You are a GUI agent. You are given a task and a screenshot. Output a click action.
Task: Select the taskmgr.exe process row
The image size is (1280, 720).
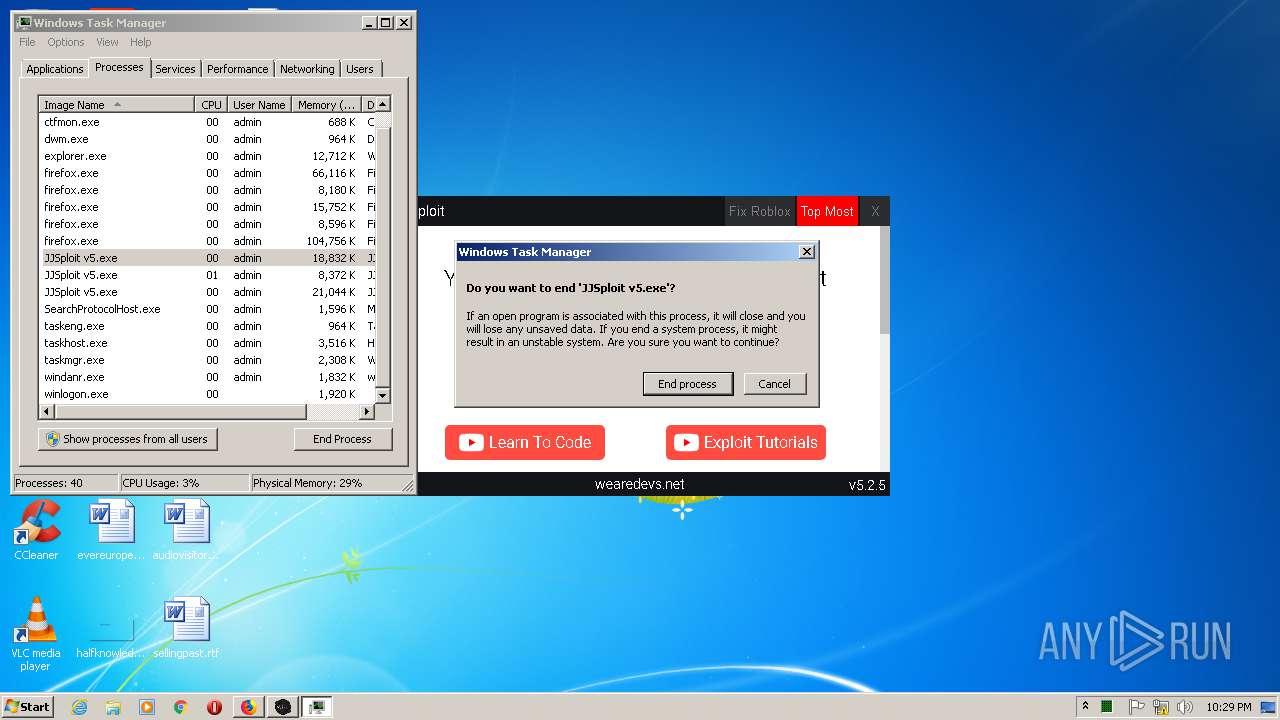click(207, 360)
